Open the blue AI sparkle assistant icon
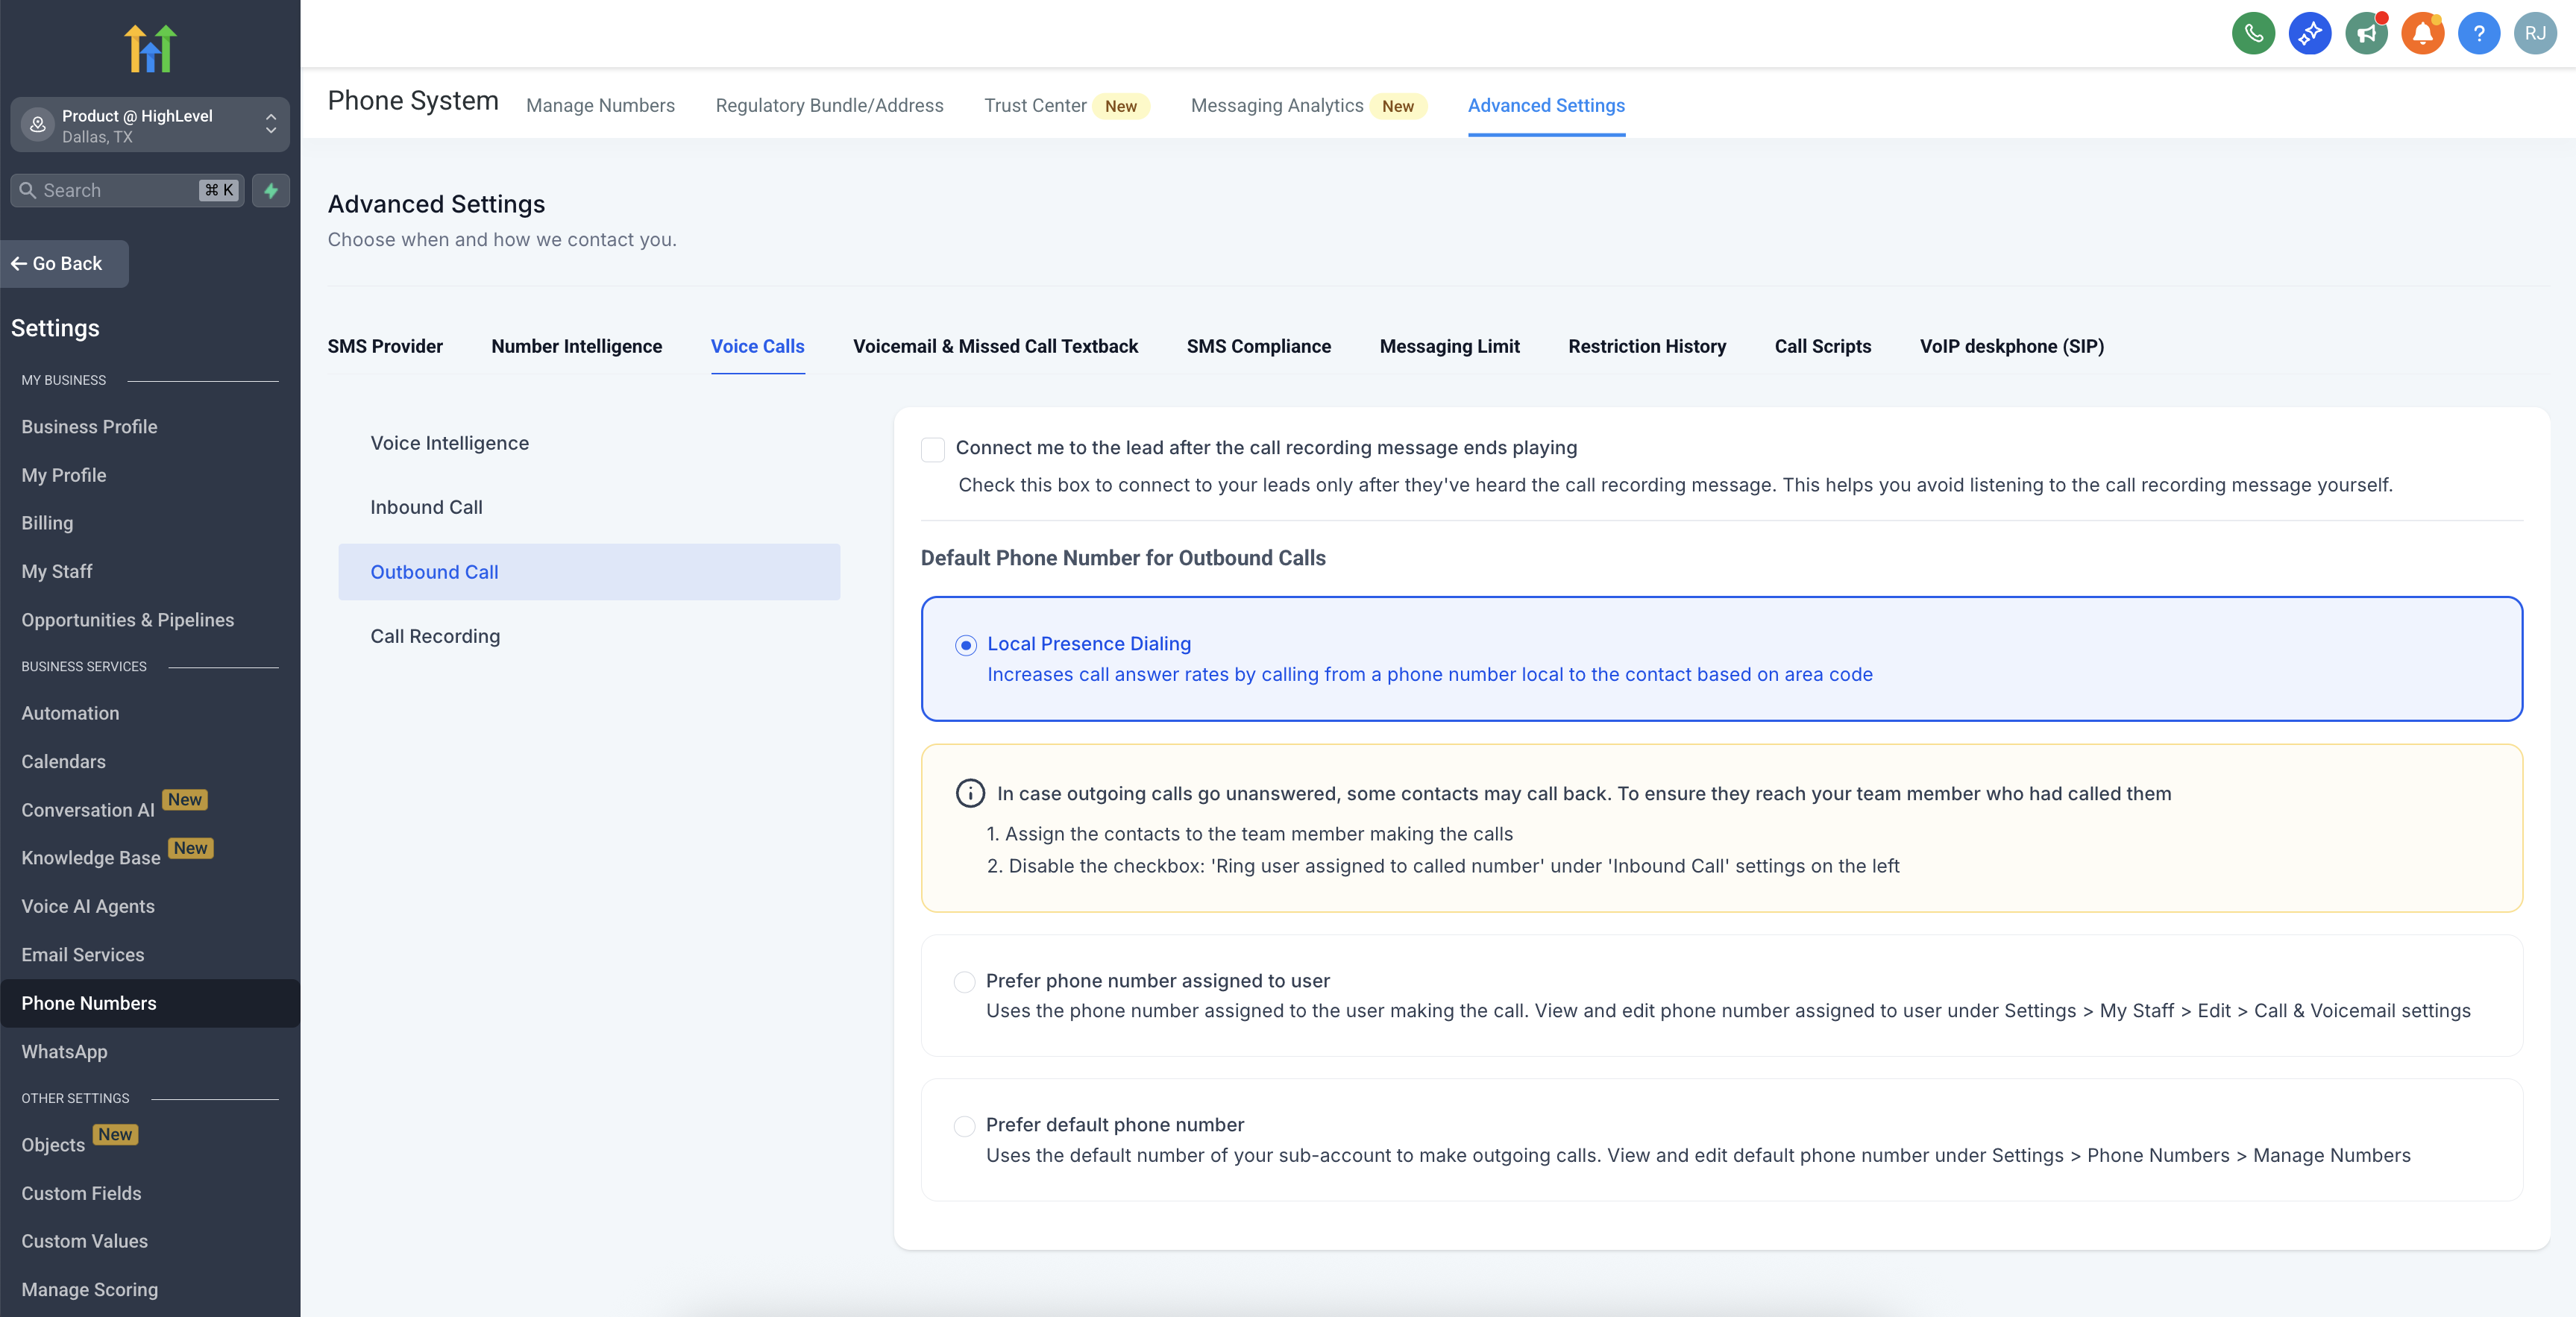Screen dimensions: 2576x1317 pos(2309,34)
